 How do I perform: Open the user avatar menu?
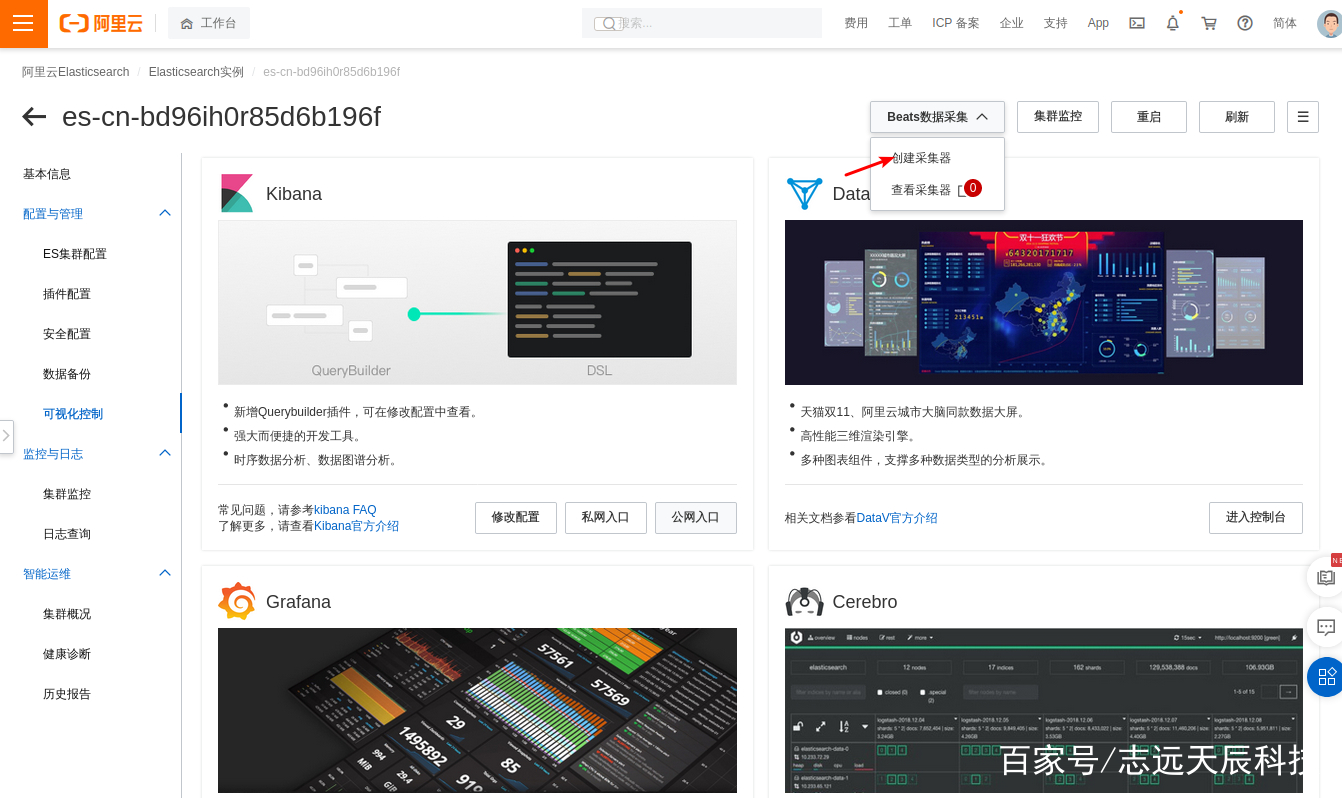(1330, 23)
